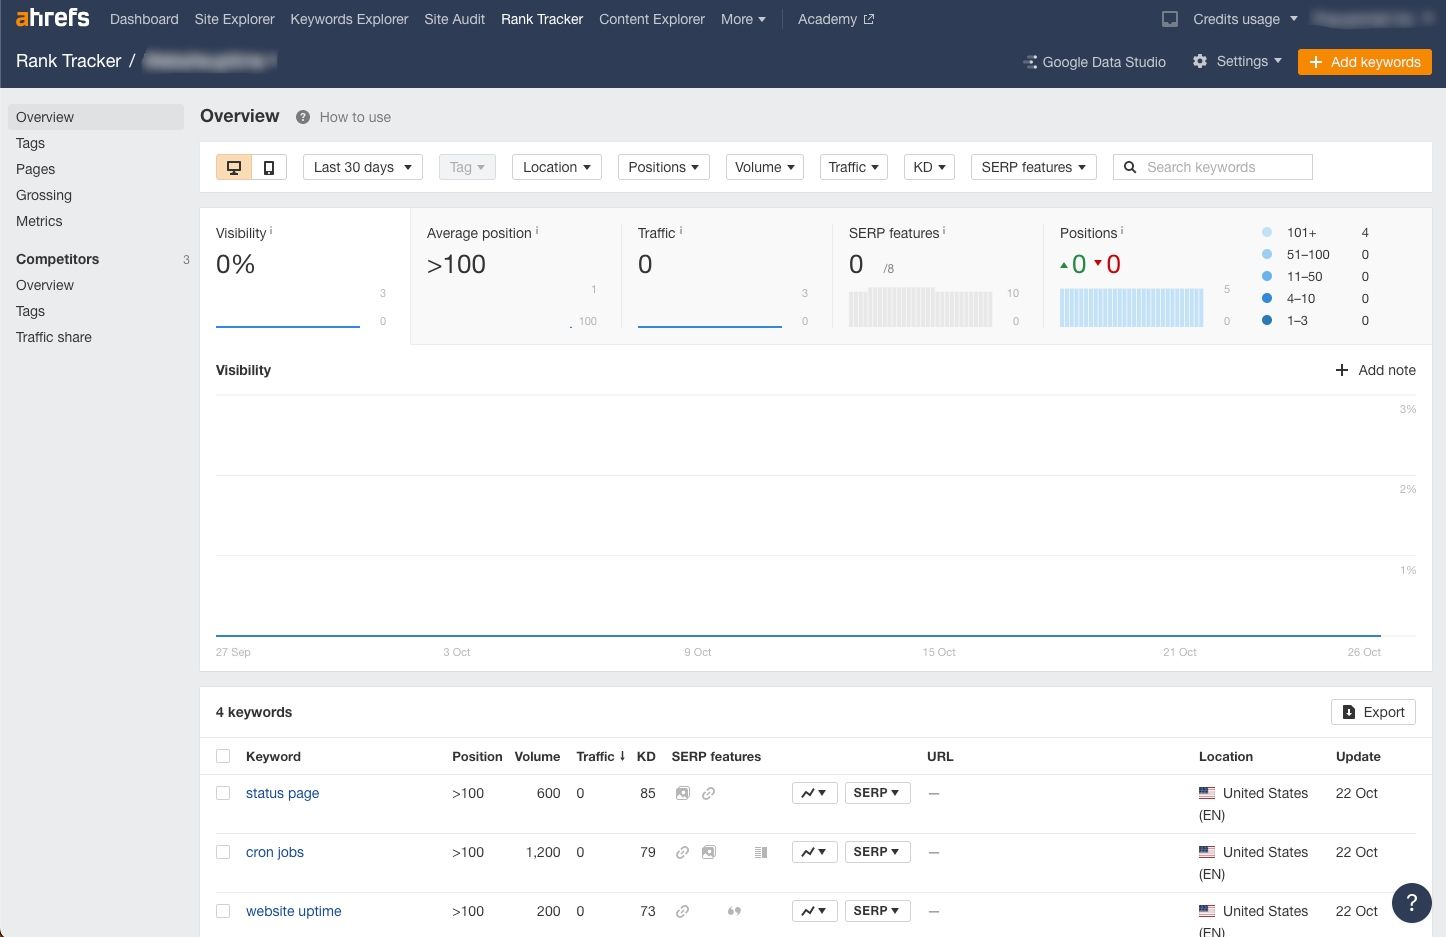Image resolution: width=1446 pixels, height=937 pixels.
Task: Open the website uptime keyword link
Action: 294,911
